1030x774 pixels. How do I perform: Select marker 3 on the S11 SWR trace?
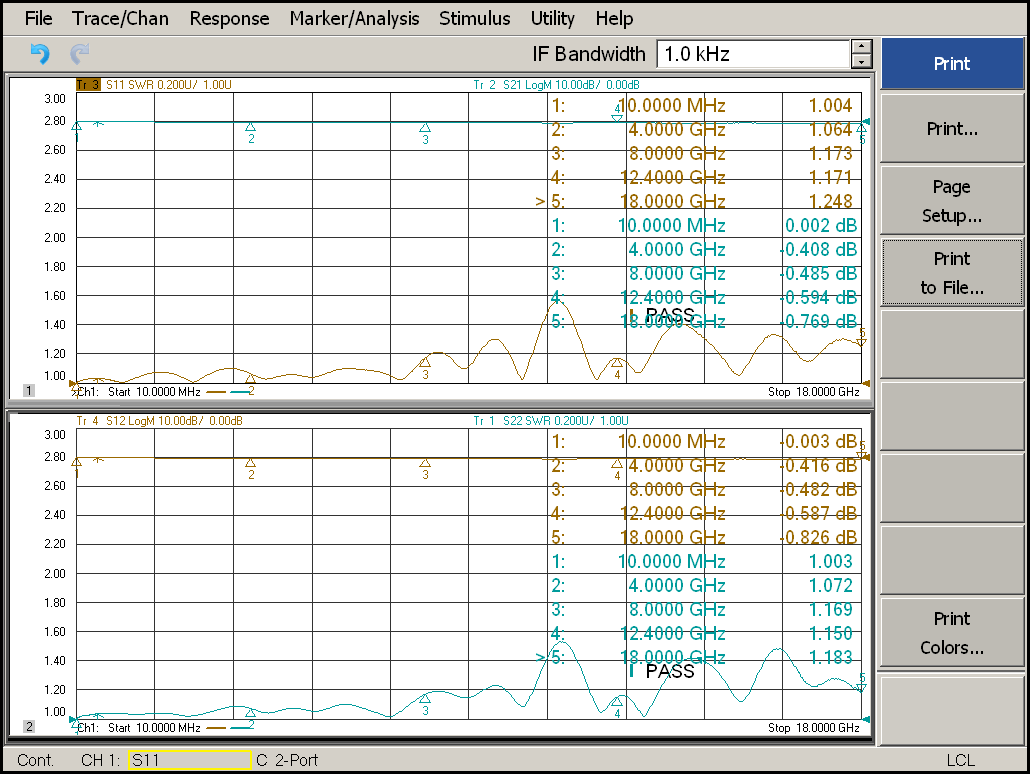coord(425,363)
